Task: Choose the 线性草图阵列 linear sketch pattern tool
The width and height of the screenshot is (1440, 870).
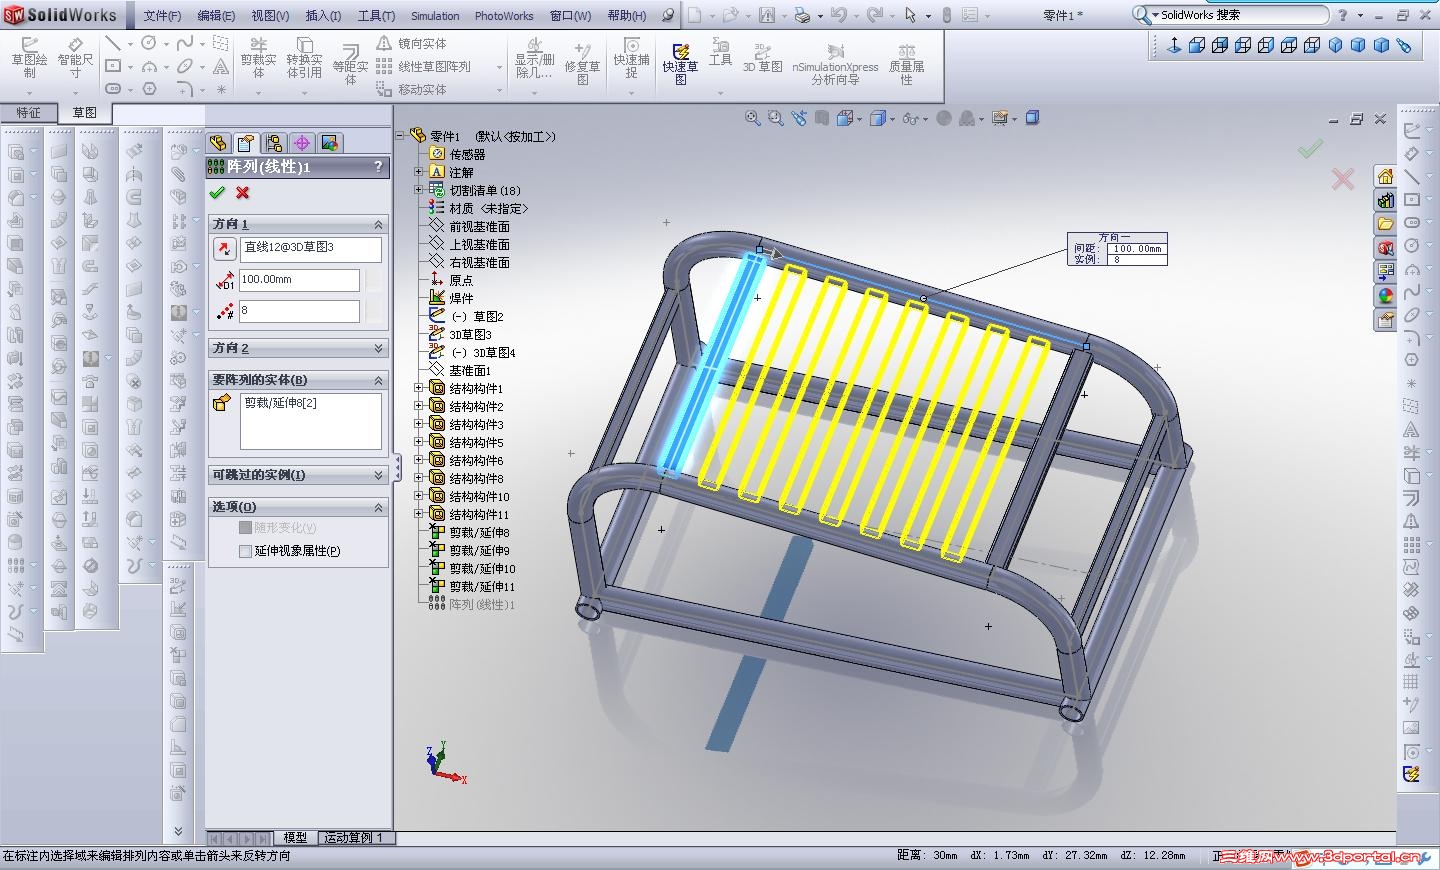Action: 423,67
